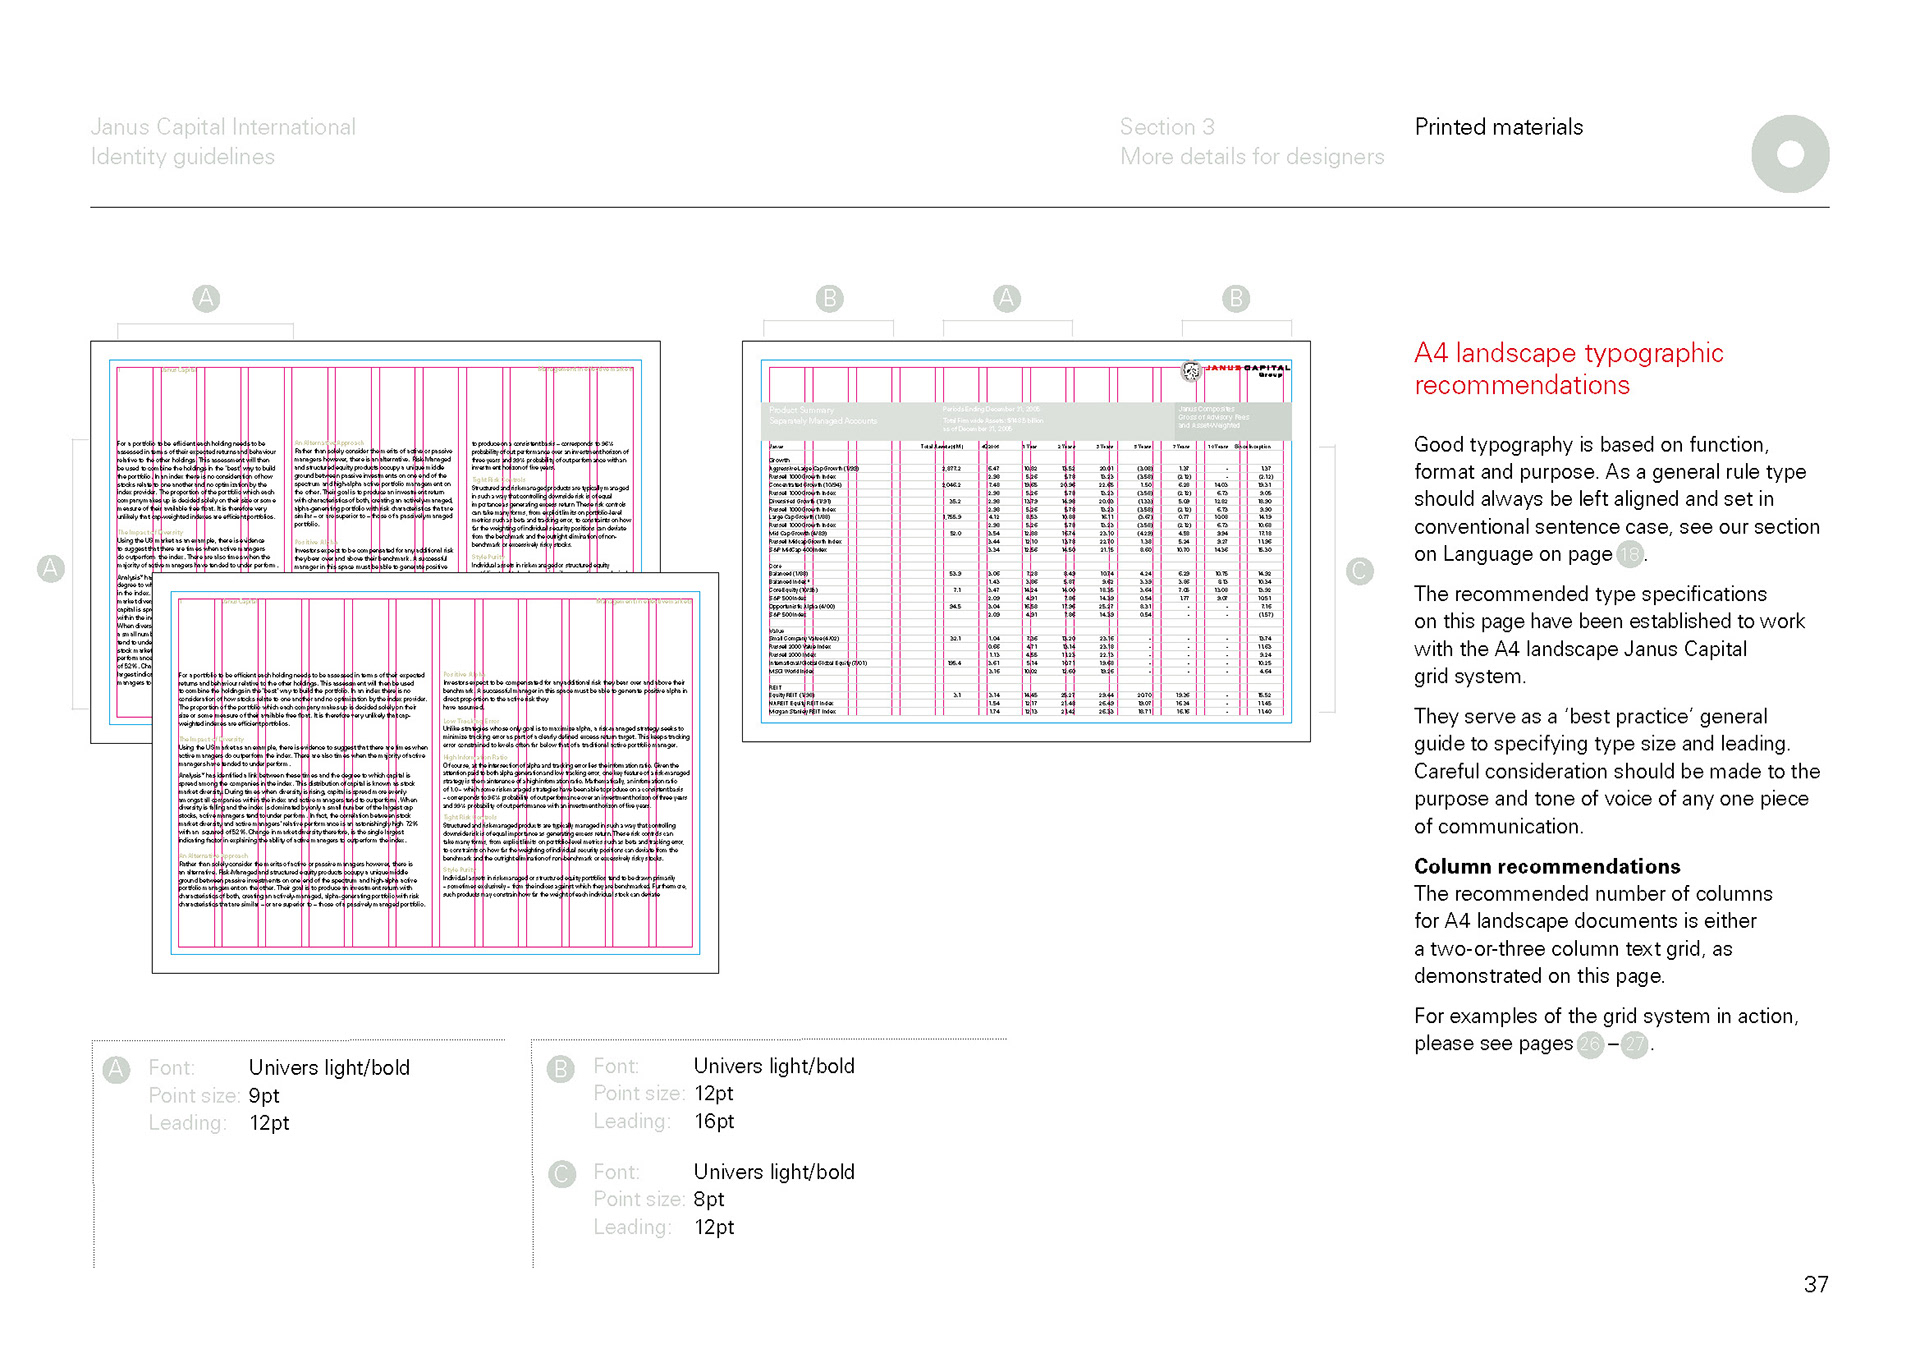Click the Column recommendations subheading
Image resolution: width=1920 pixels, height=1358 pixels.
click(1546, 866)
